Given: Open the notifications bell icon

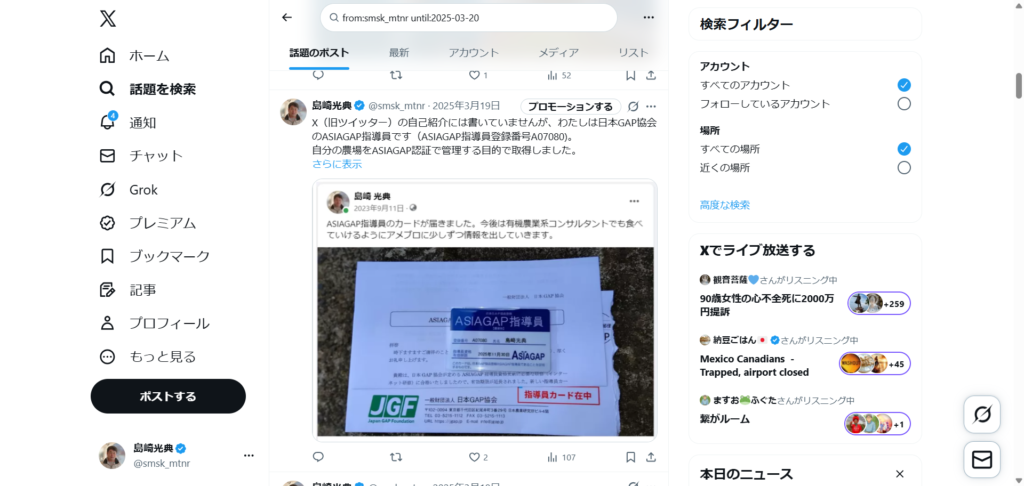Looking at the screenshot, I should (107, 122).
